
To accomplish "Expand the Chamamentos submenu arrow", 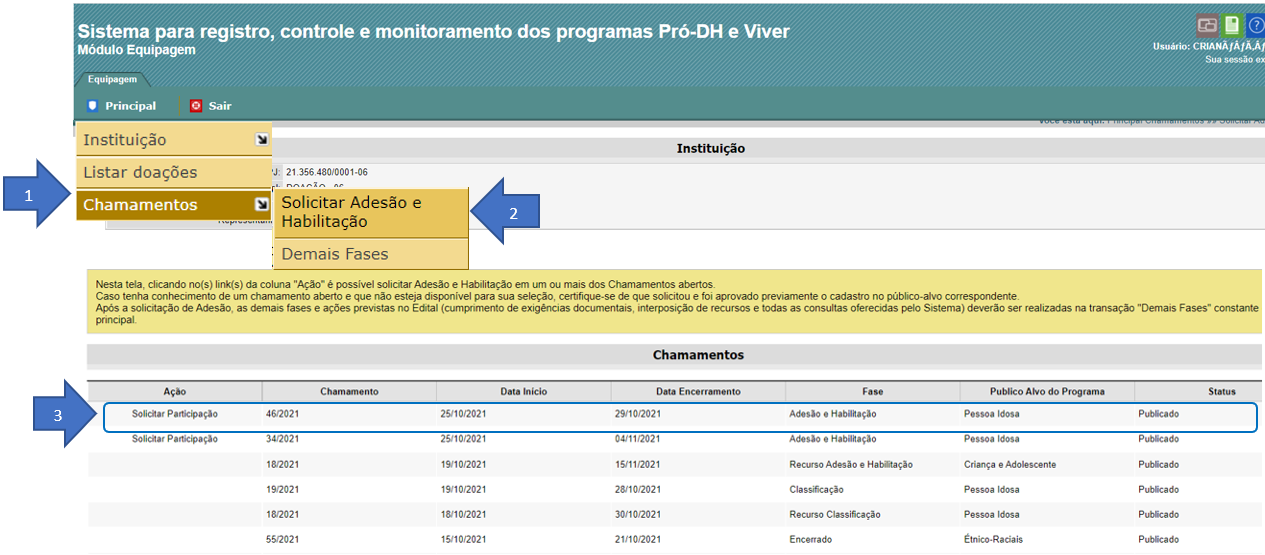I will [261, 205].
